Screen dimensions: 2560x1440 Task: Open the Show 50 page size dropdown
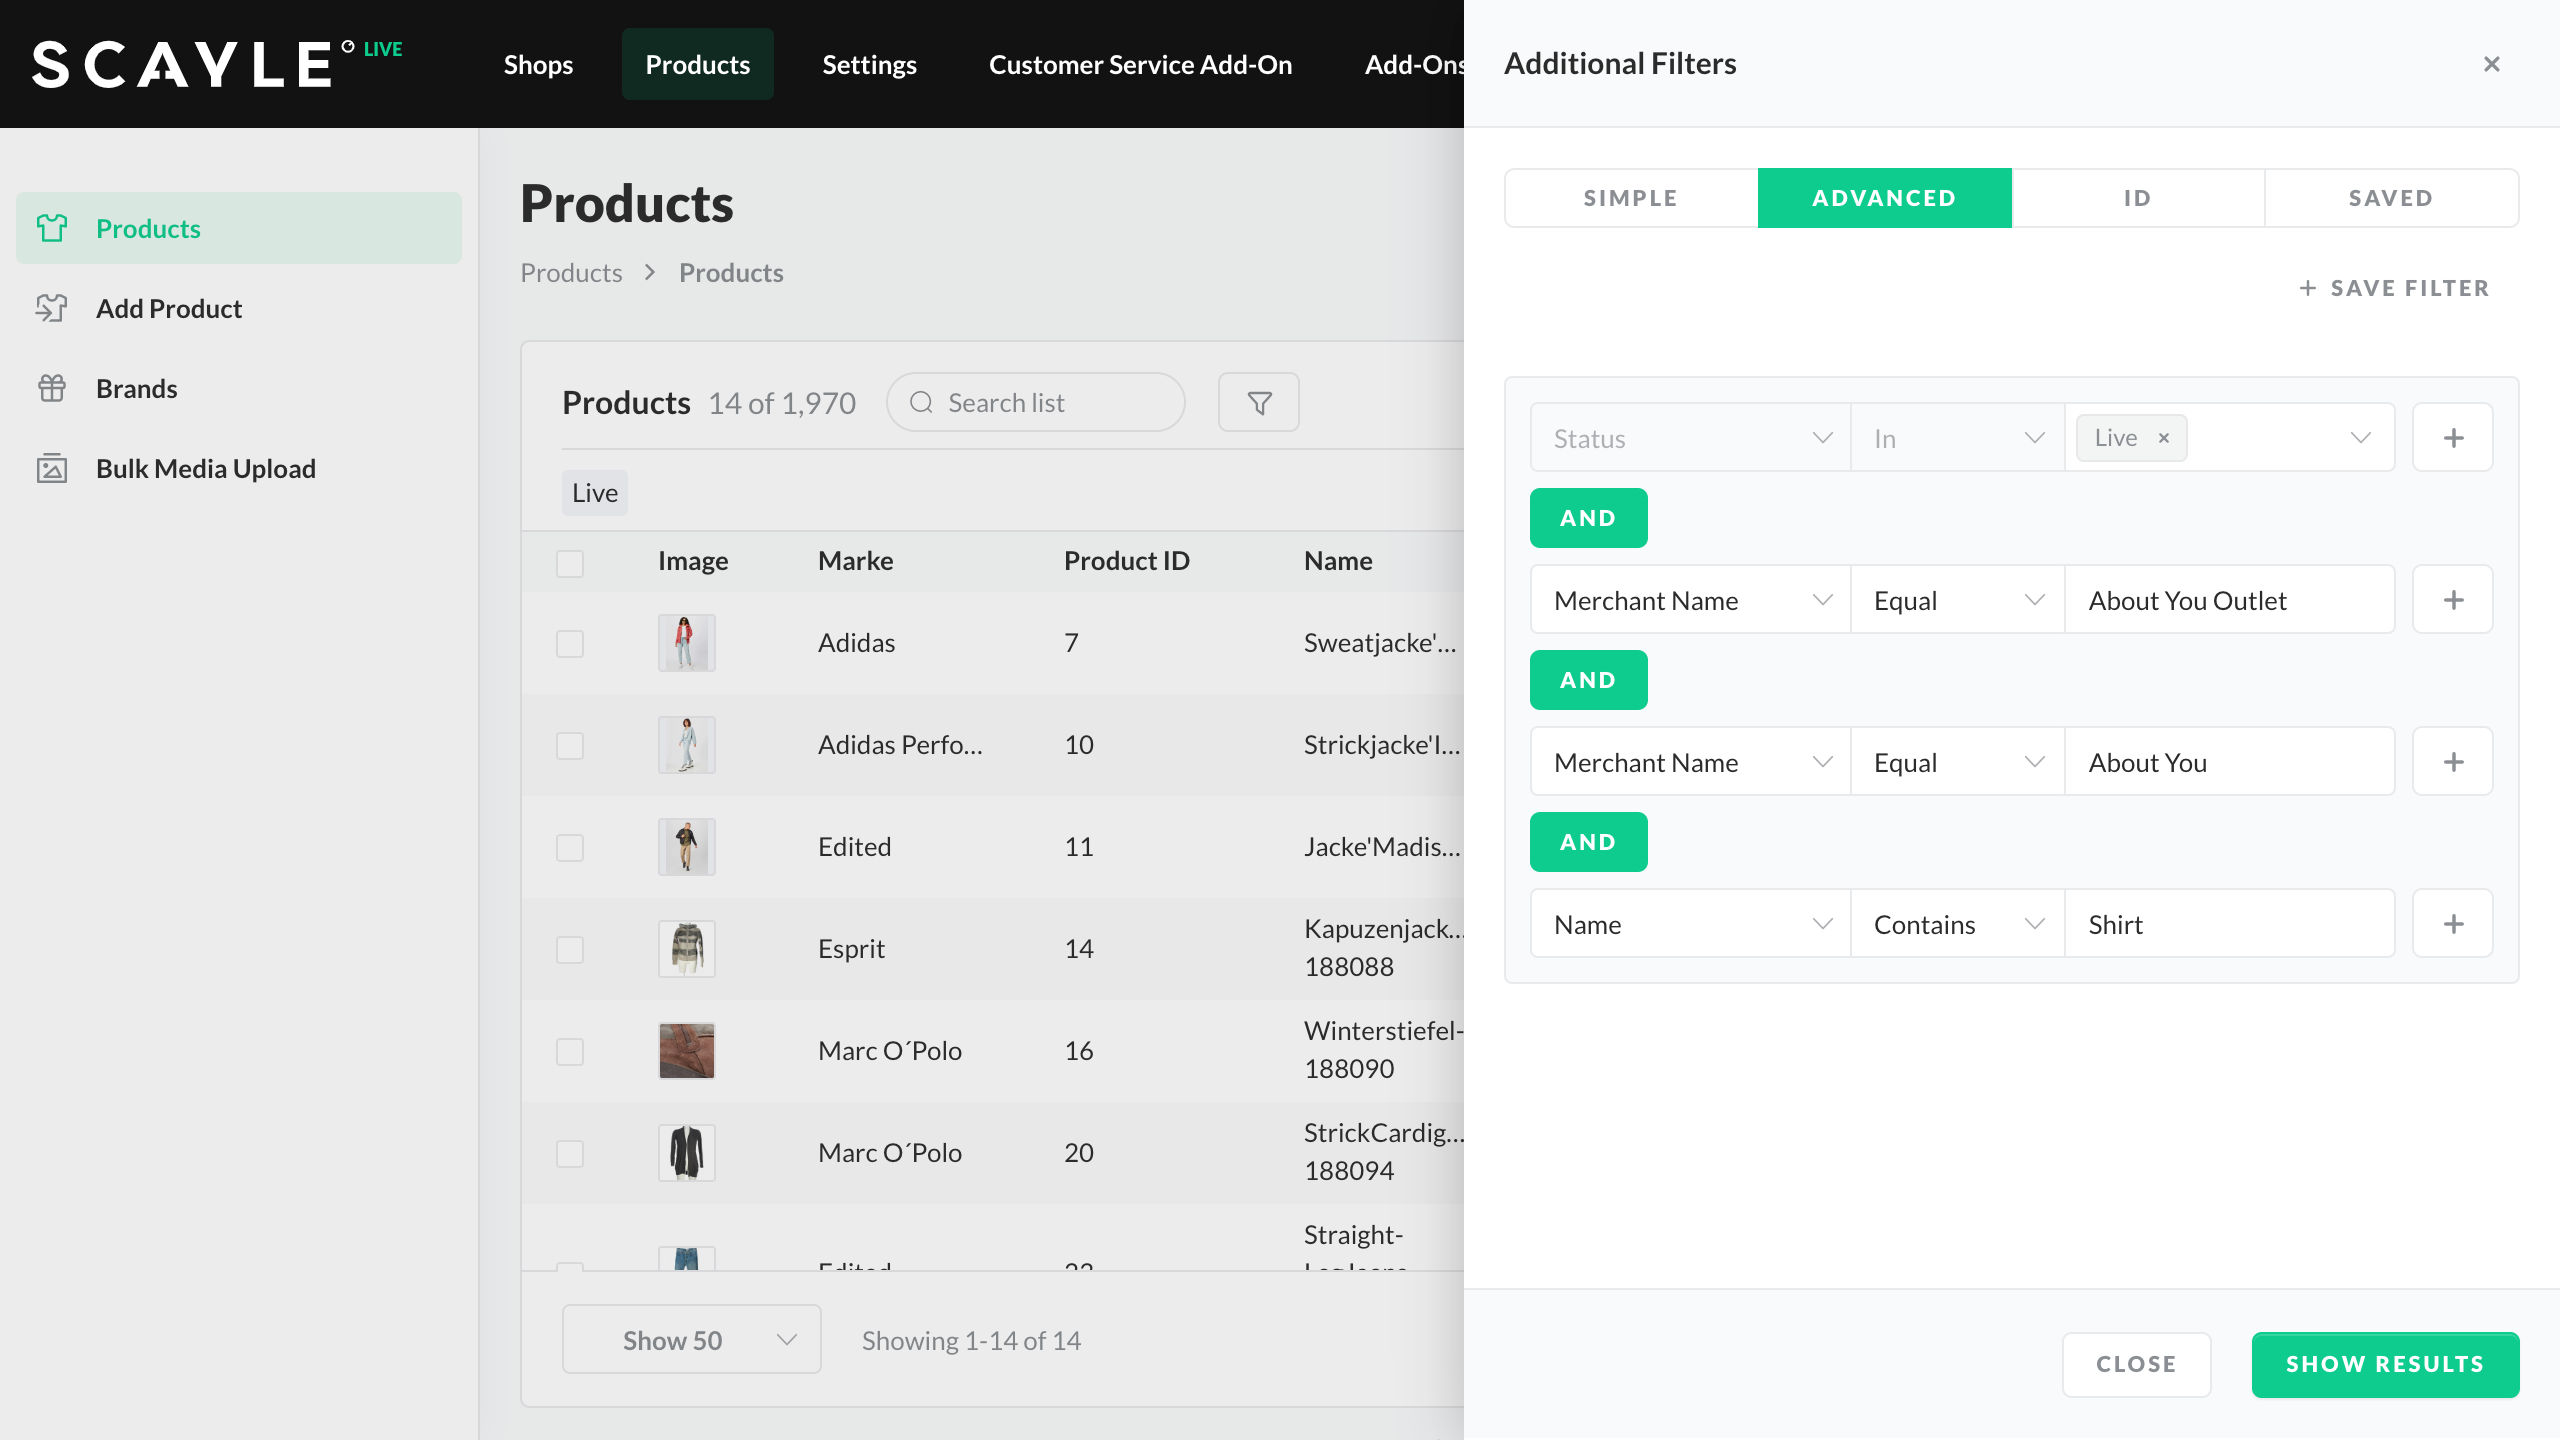pyautogui.click(x=691, y=1340)
